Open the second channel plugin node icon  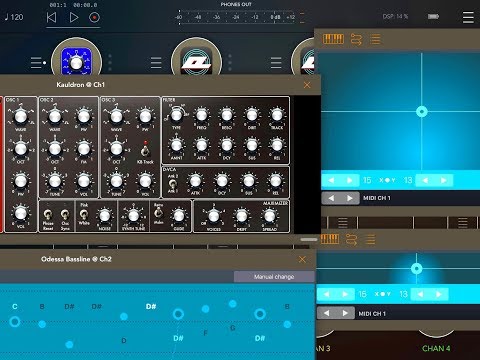[x=196, y=62]
